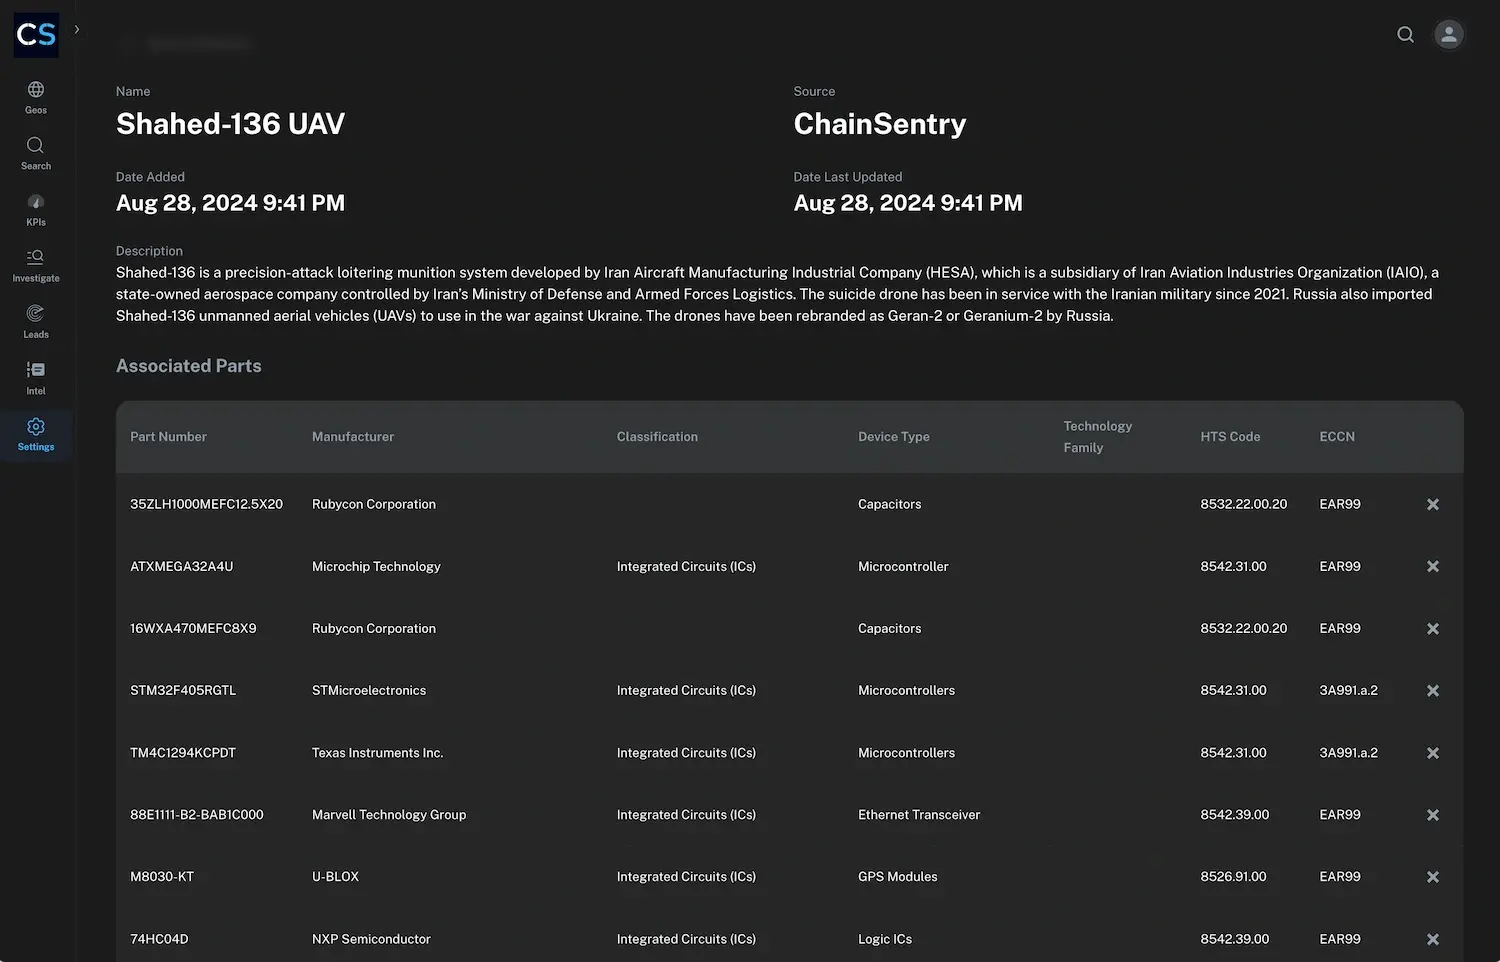Select part number 35ZLH1000MEFC12.5X20

(x=206, y=504)
